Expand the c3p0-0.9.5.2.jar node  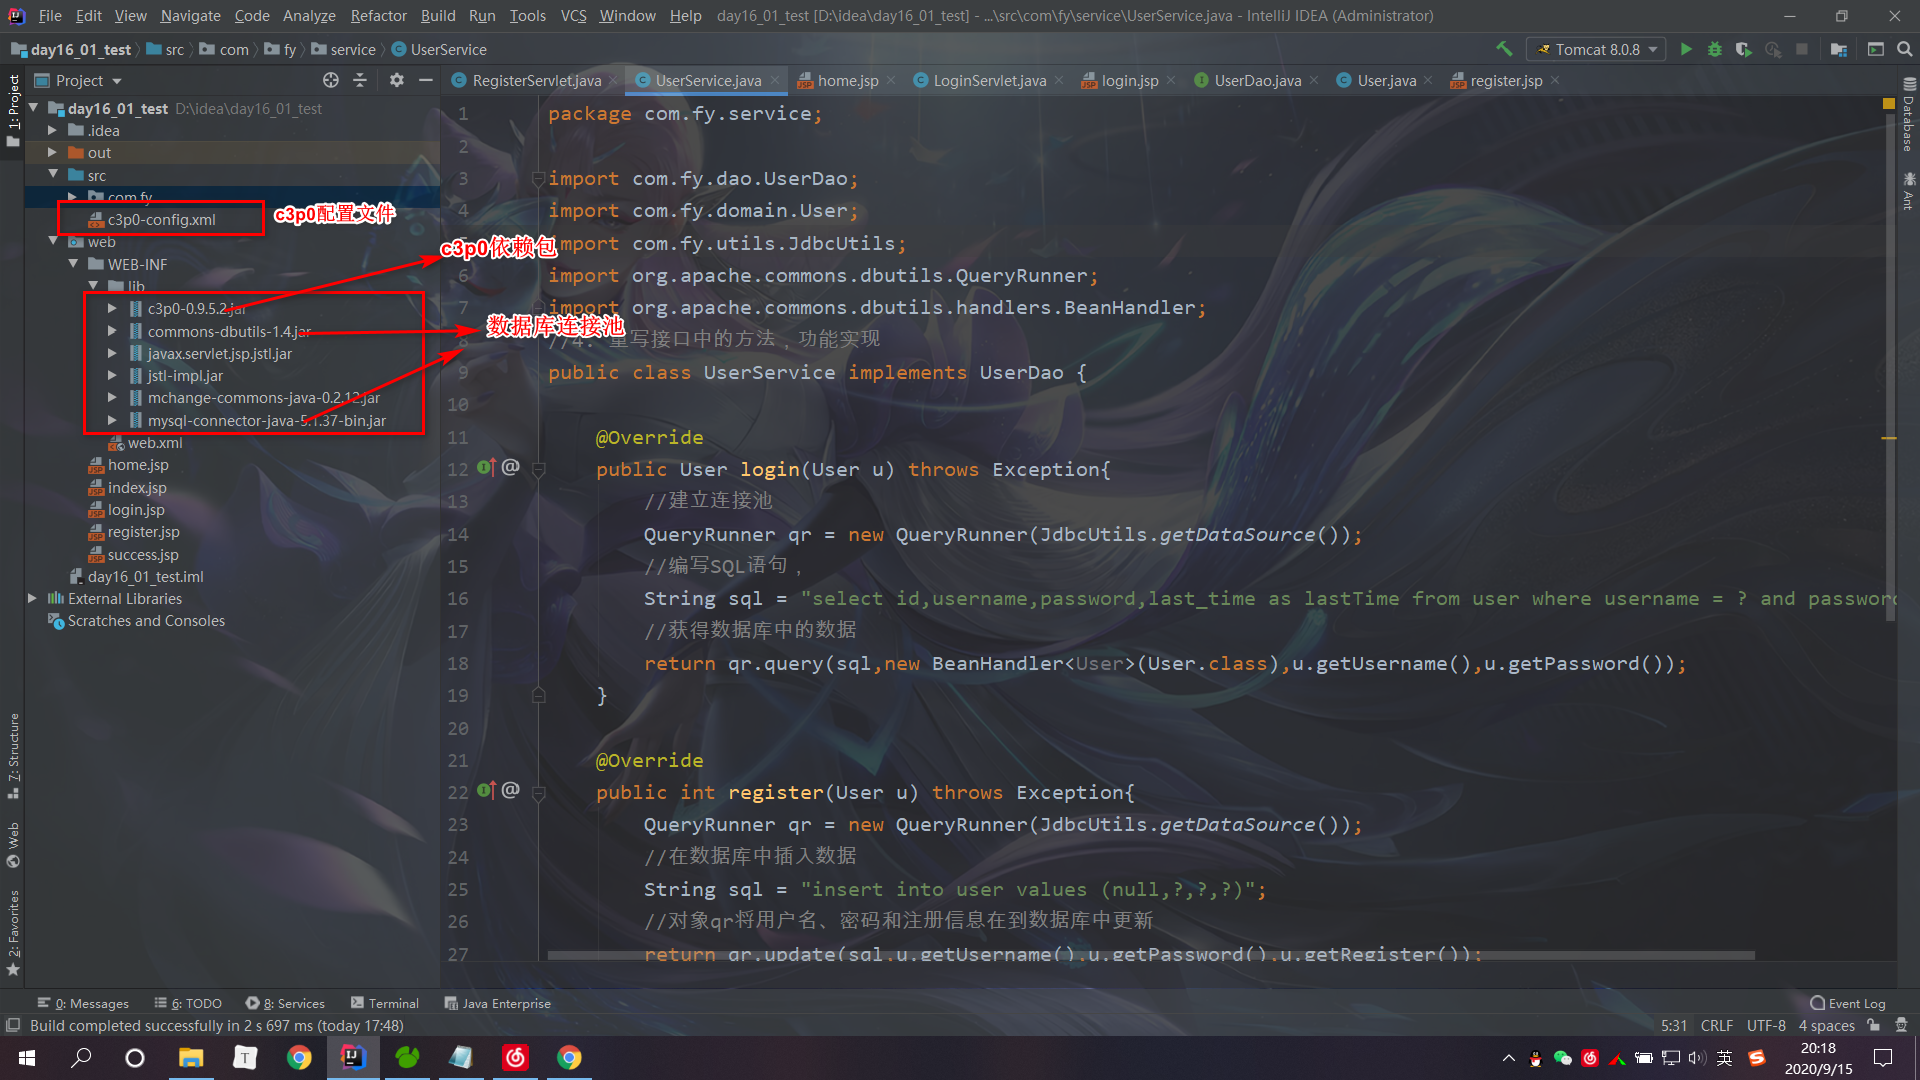(x=112, y=308)
